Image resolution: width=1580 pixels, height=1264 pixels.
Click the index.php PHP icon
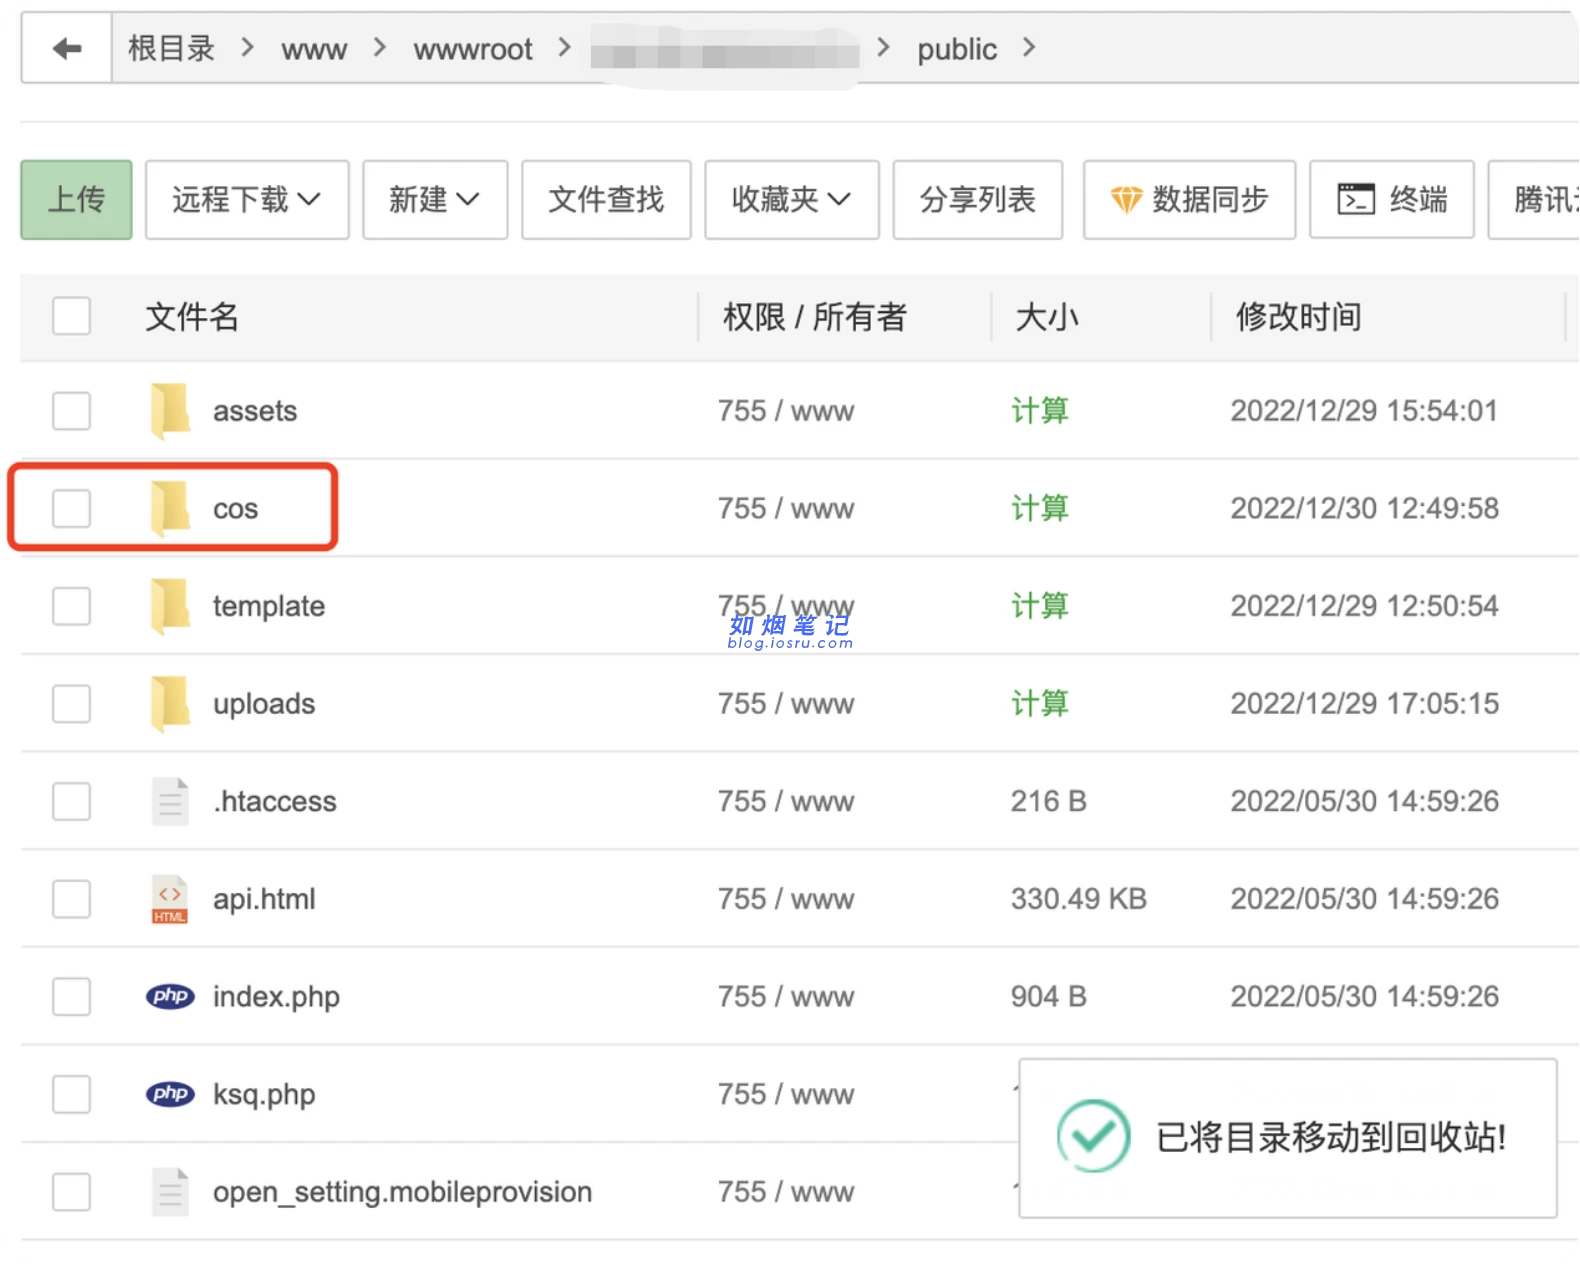(170, 996)
